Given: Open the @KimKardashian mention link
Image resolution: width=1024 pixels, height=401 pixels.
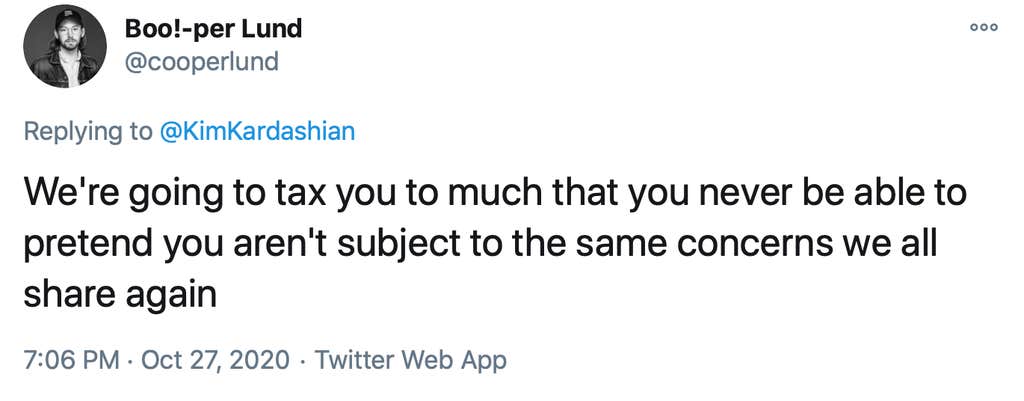Looking at the screenshot, I should pyautogui.click(x=258, y=132).
